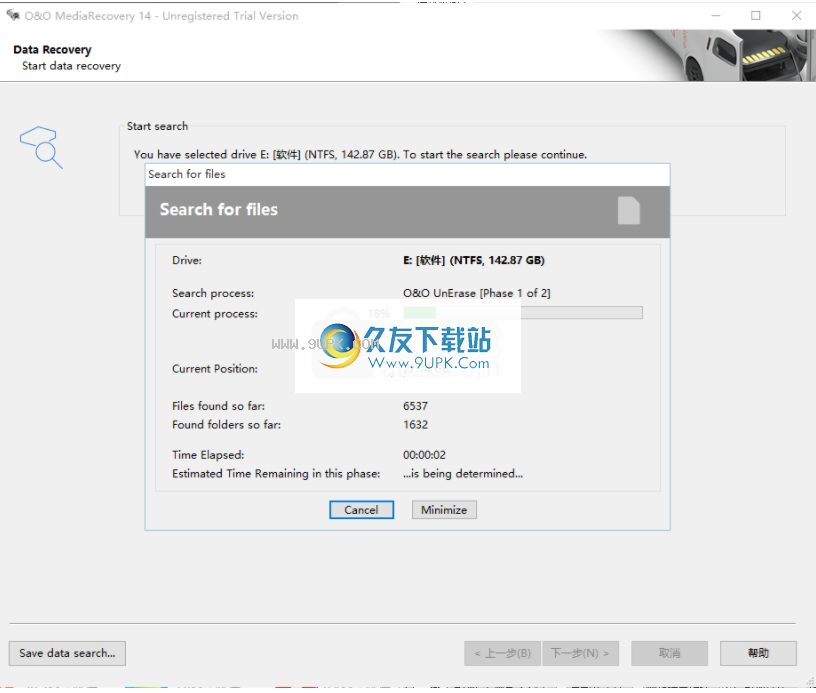Click the 'Search process:' label
816x693 pixels.
pyautogui.click(x=213, y=293)
